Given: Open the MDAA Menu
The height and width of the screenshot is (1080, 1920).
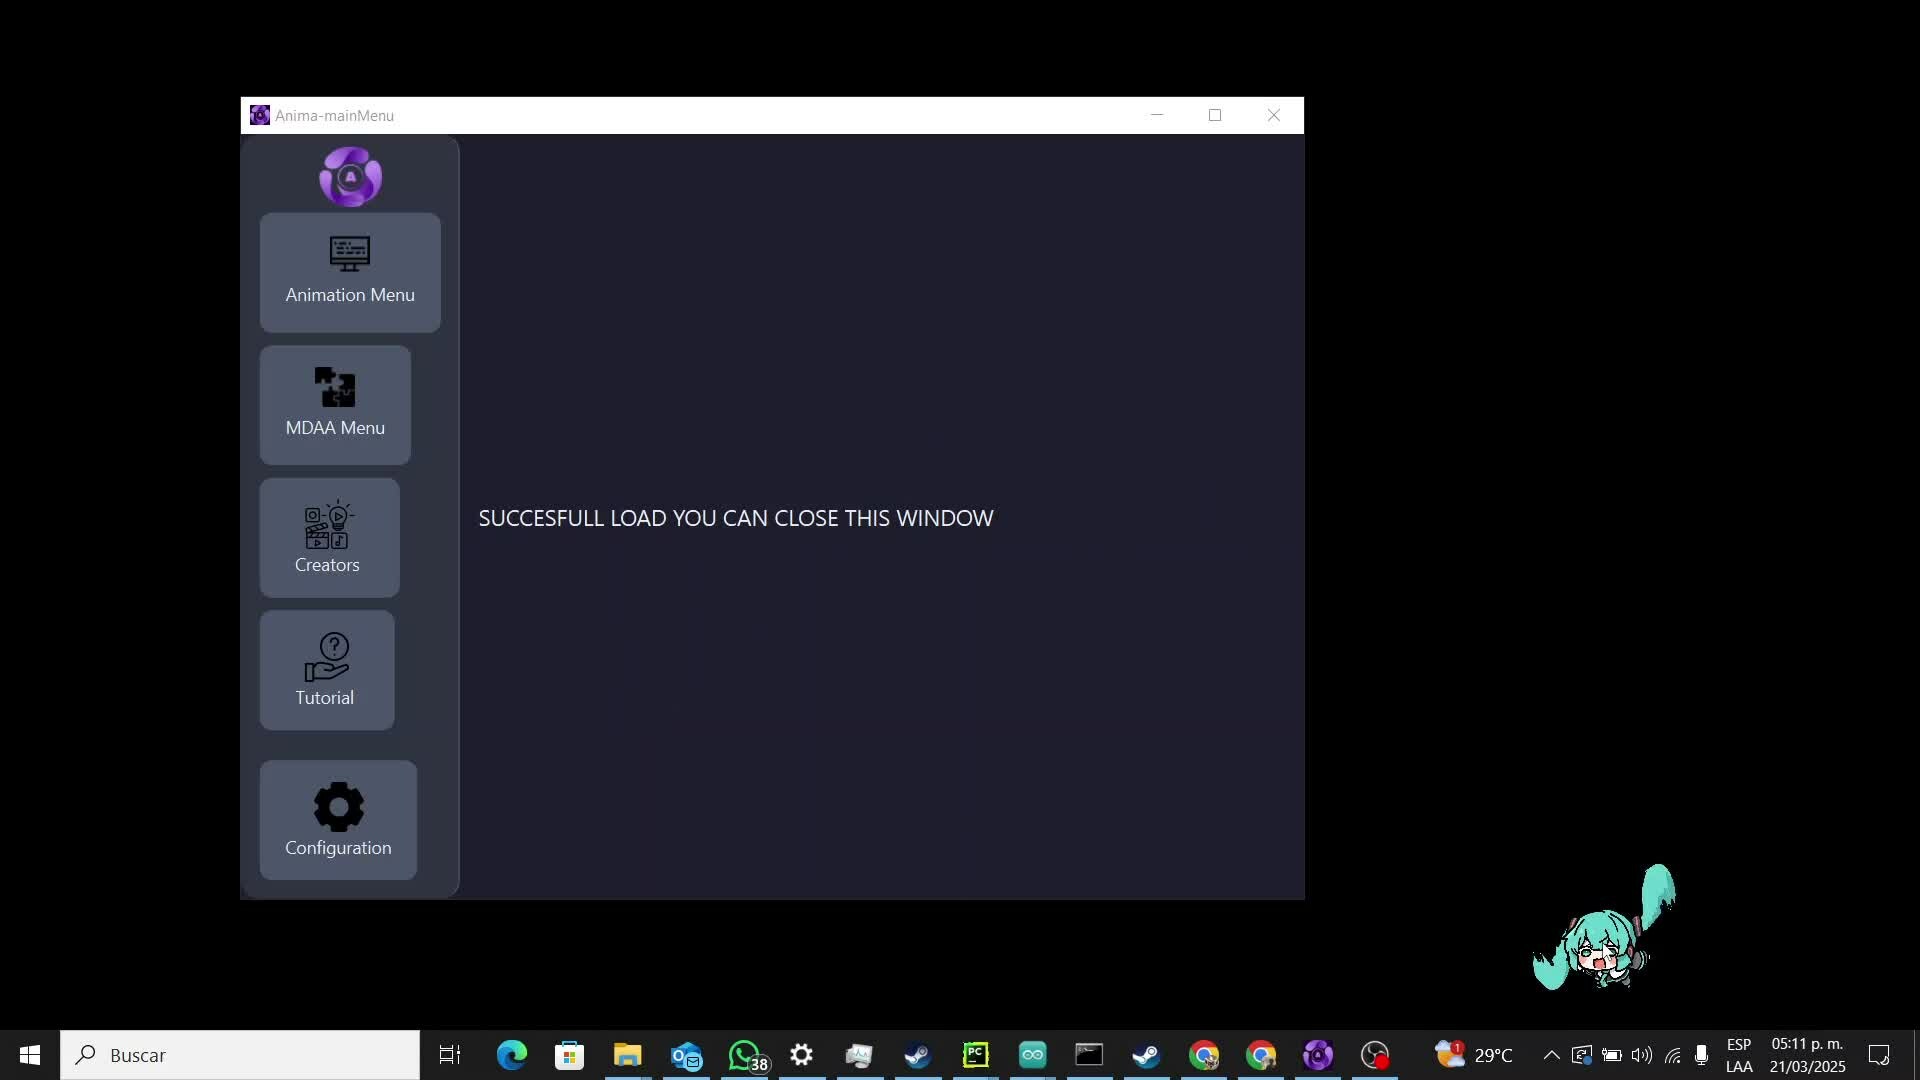Looking at the screenshot, I should click(335, 405).
